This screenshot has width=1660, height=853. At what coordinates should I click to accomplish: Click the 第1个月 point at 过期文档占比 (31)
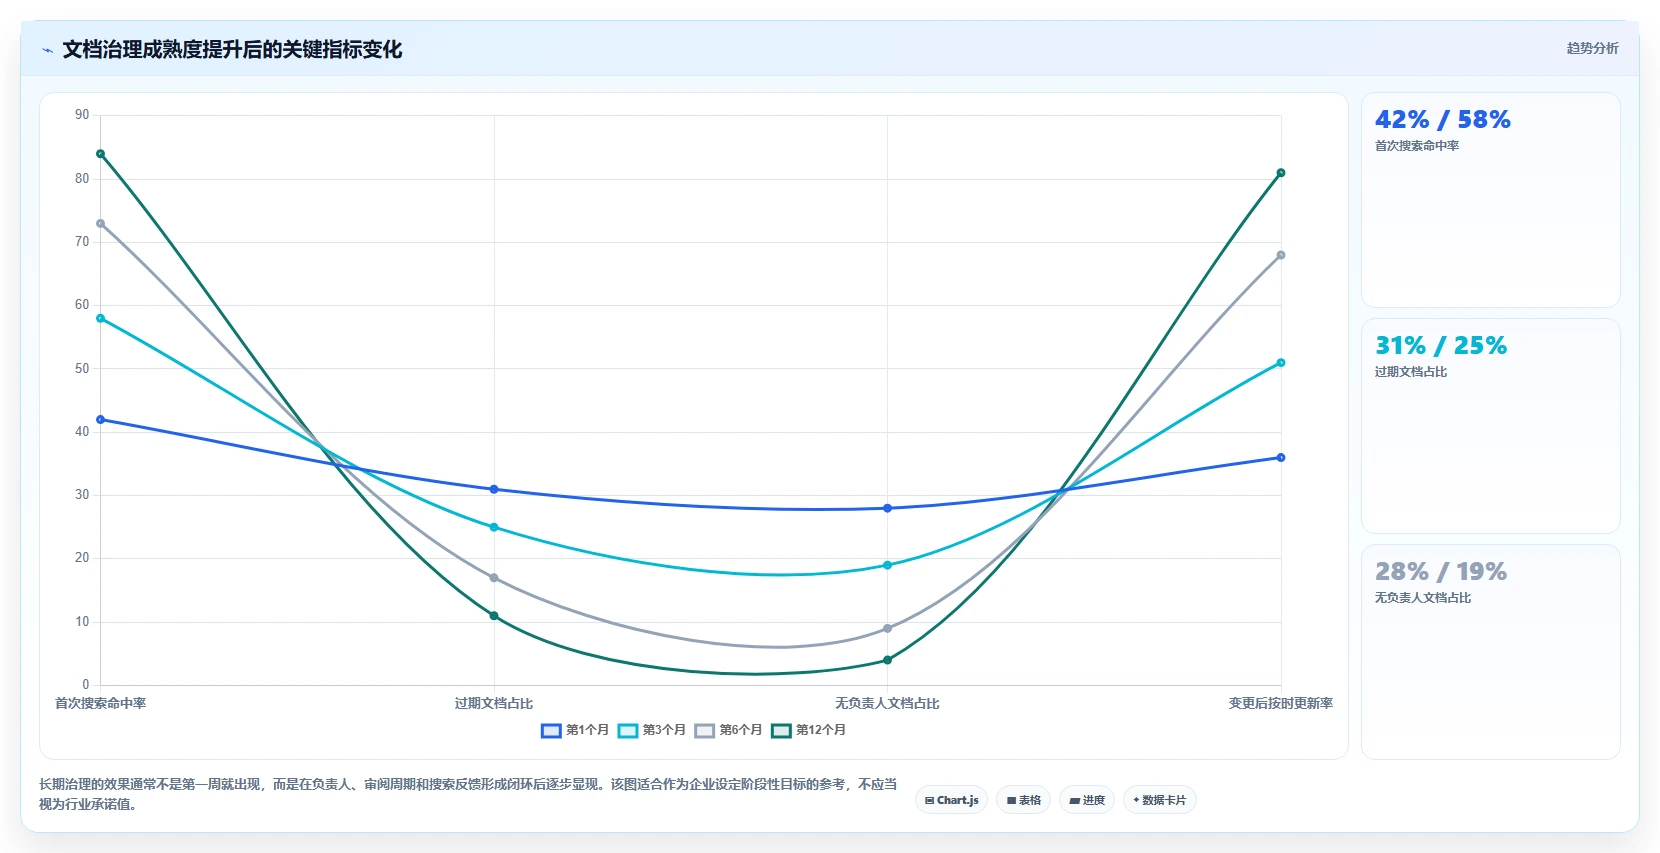[494, 489]
